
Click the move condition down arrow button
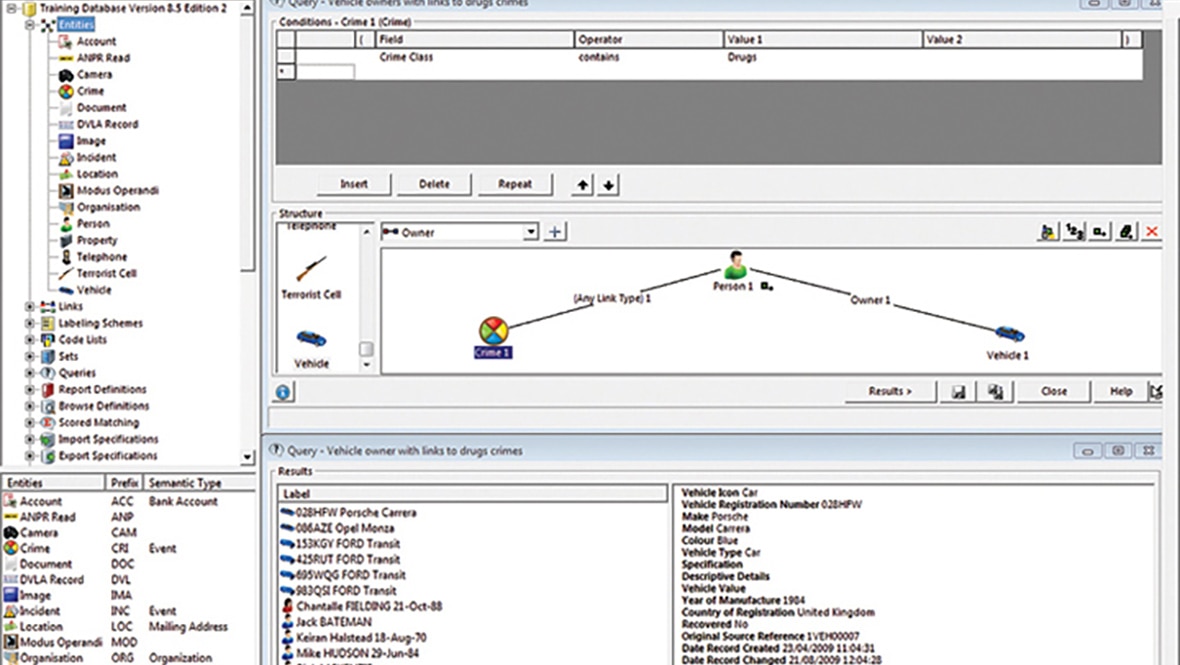point(608,185)
